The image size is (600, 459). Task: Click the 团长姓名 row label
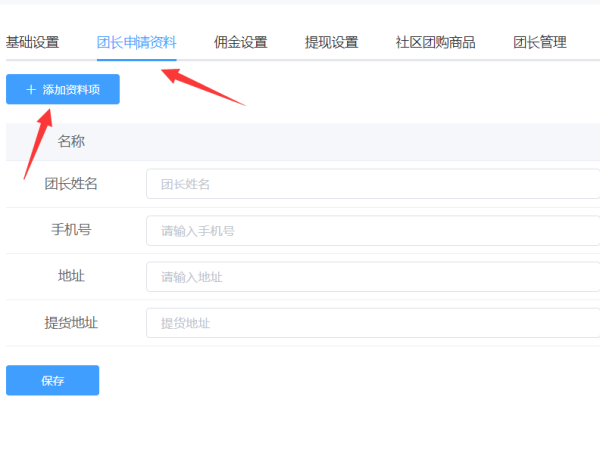71,184
